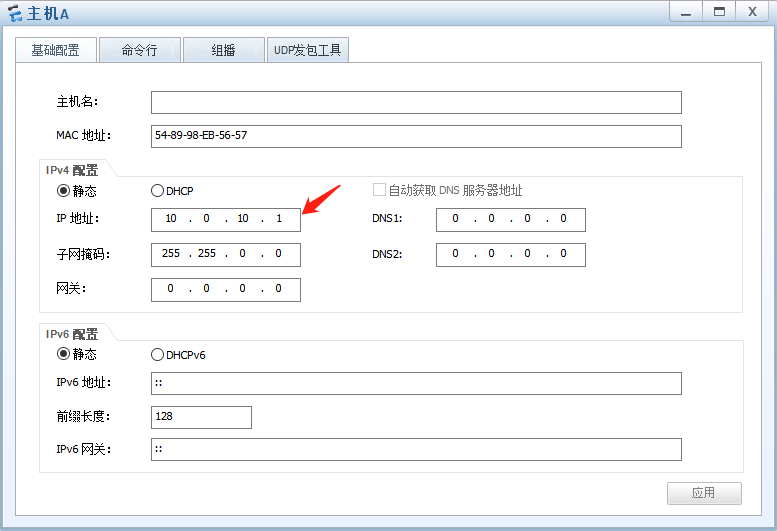Open the 组播 tab
Screen dimensions: 777x531
point(223,50)
